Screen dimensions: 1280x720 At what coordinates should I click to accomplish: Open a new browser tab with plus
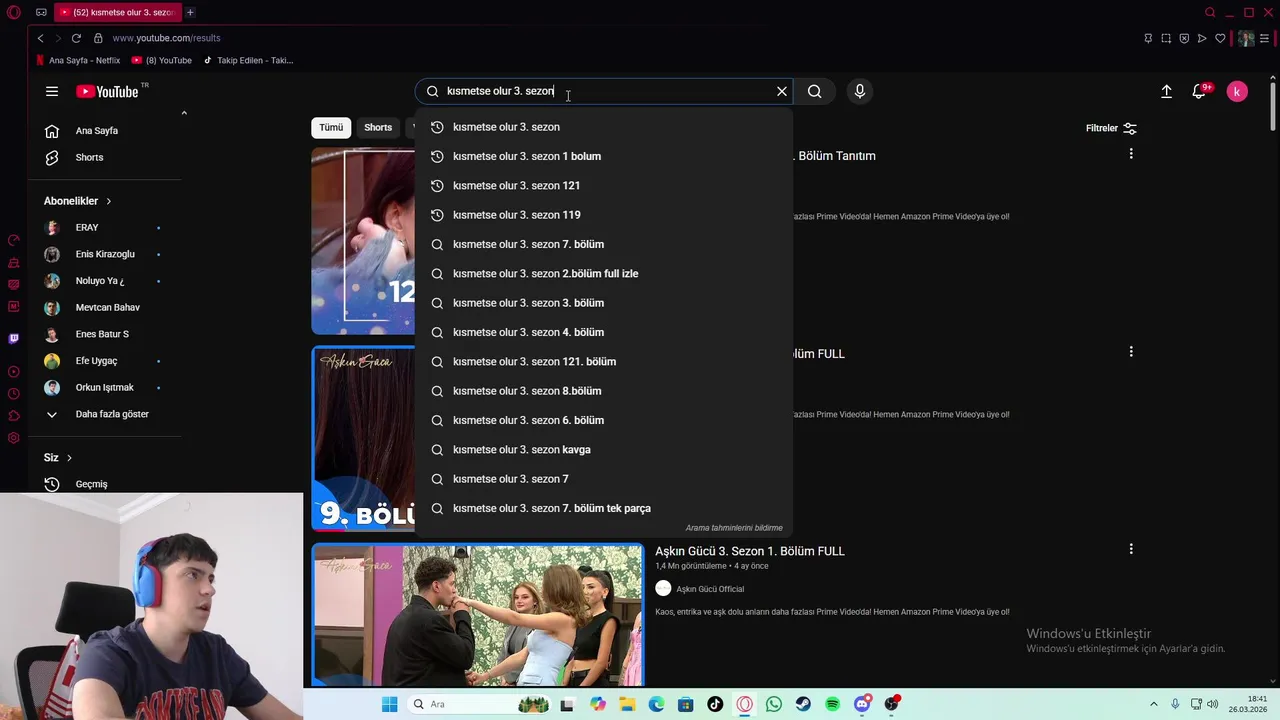click(x=190, y=12)
